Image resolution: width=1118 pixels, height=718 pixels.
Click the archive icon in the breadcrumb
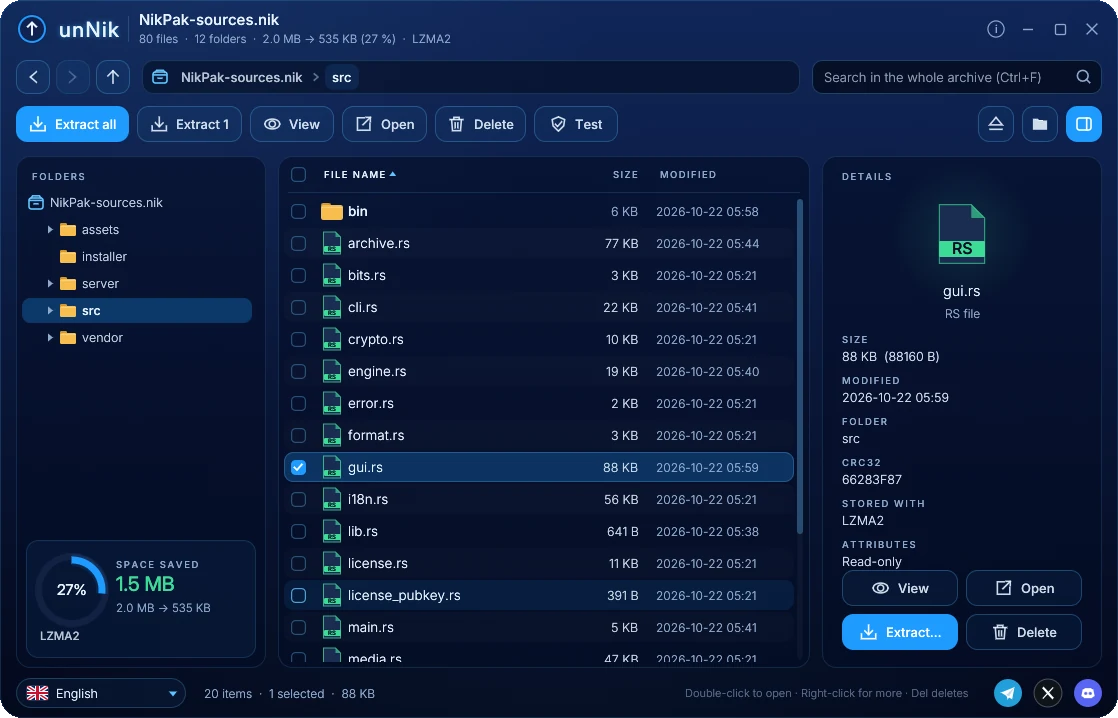click(x=160, y=77)
